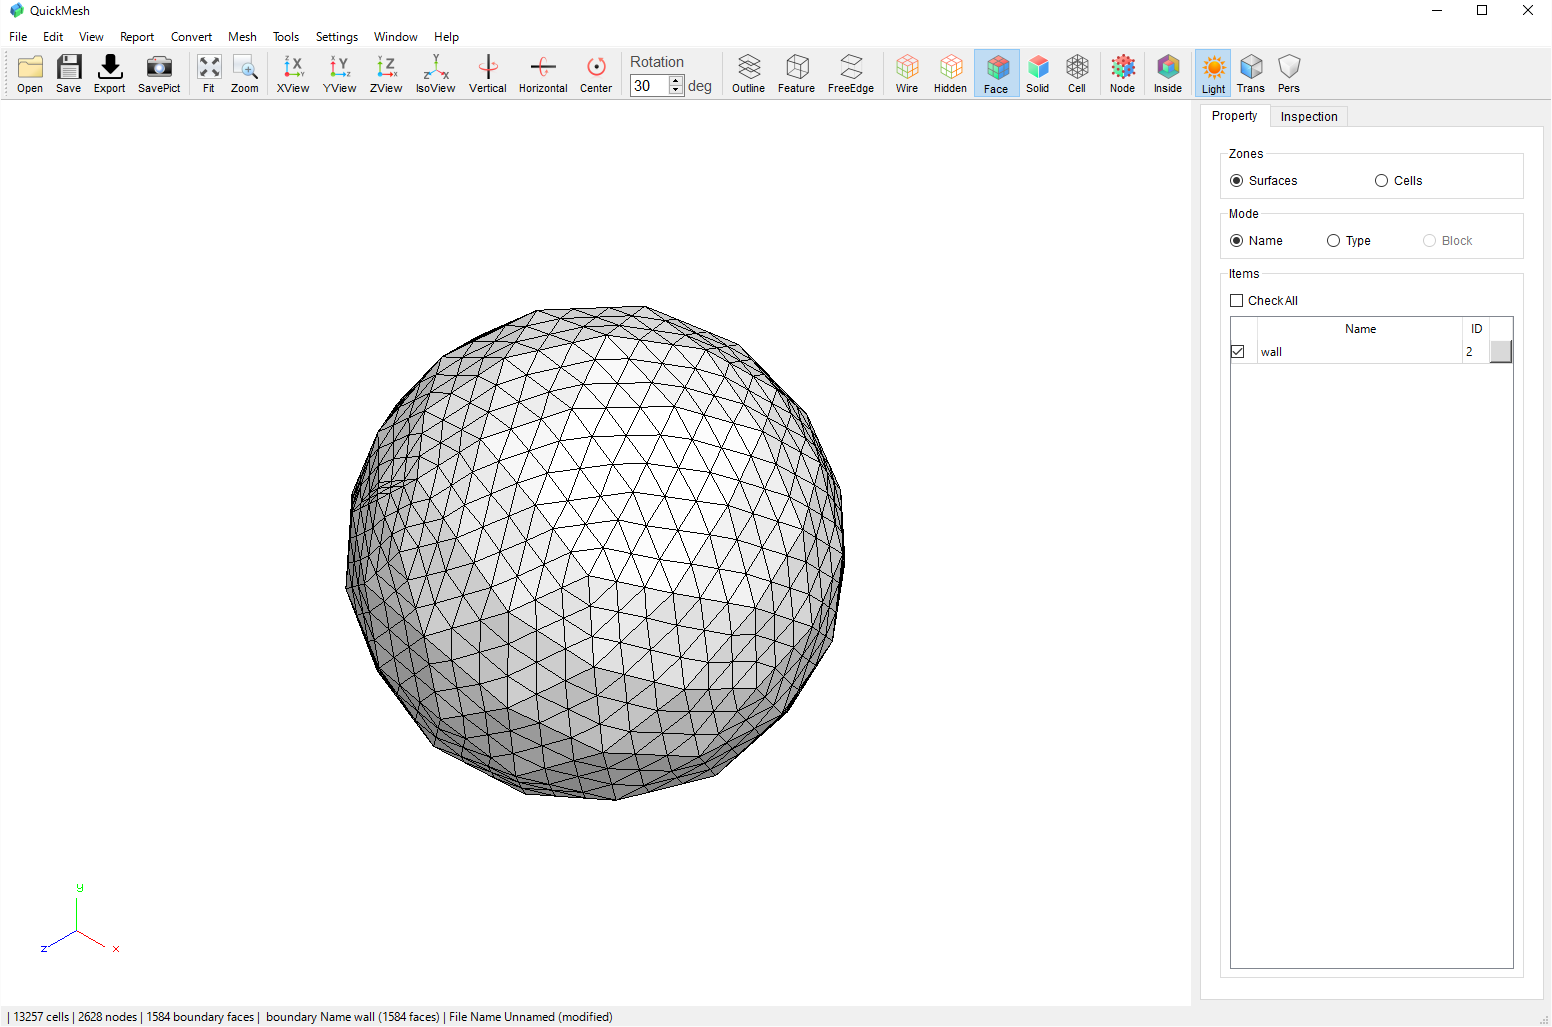
Task: Open the Report menu
Action: pyautogui.click(x=137, y=37)
